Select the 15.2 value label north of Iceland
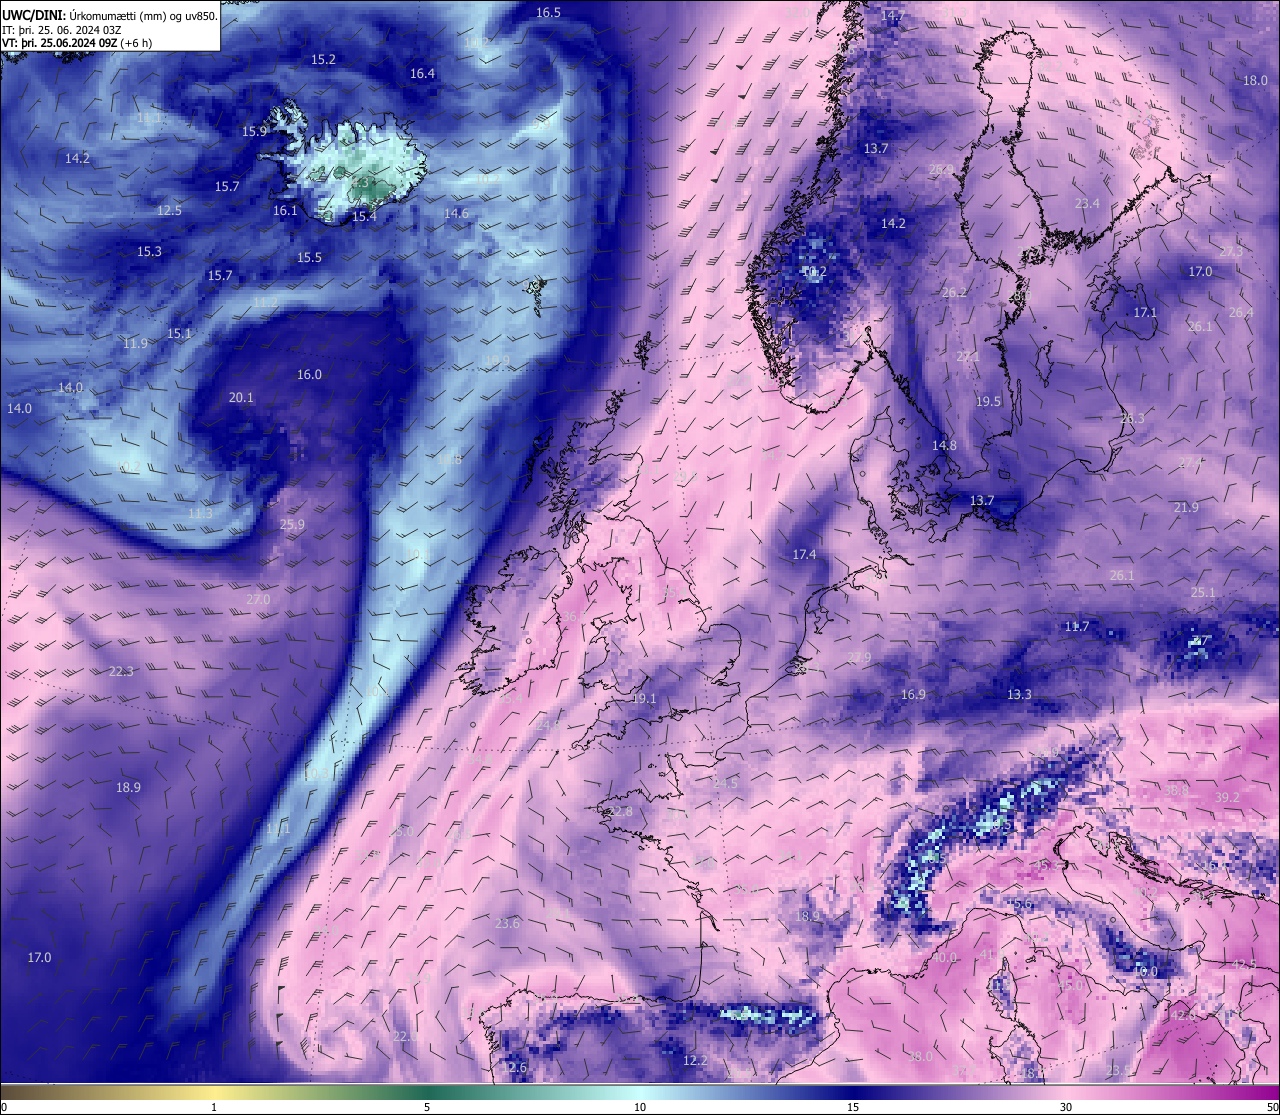Image resolution: width=1280 pixels, height=1115 pixels. tap(323, 60)
